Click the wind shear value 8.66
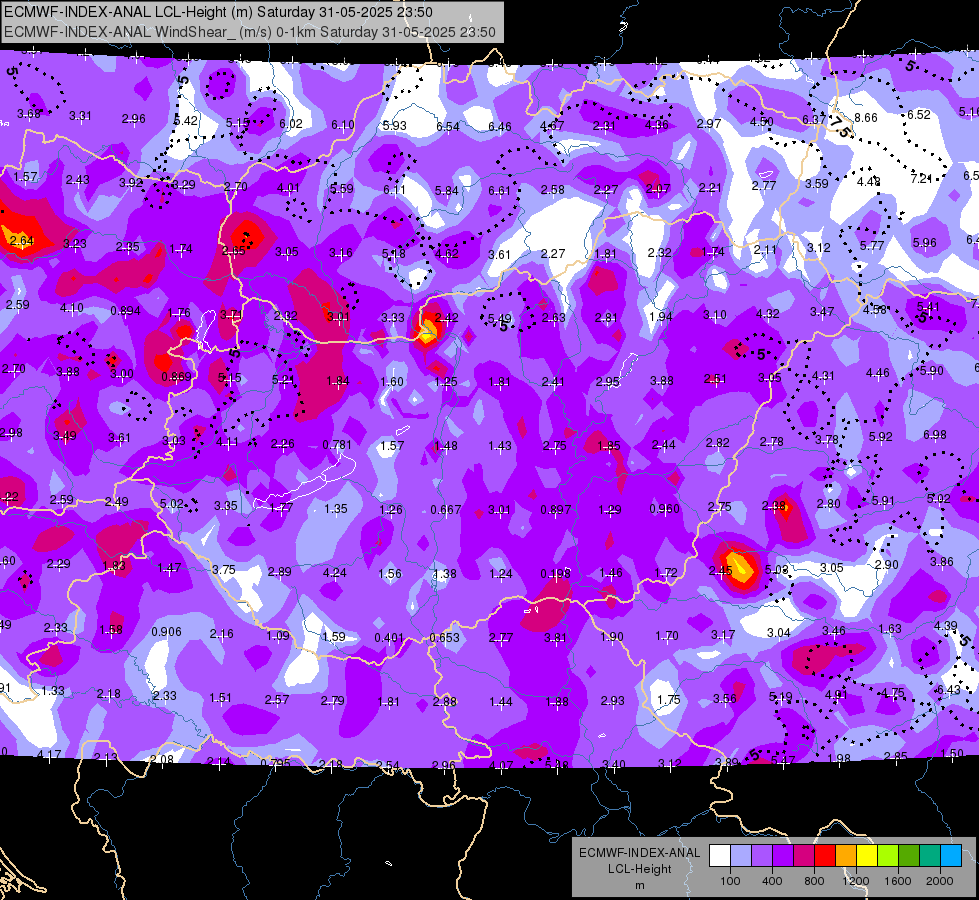 (866, 117)
